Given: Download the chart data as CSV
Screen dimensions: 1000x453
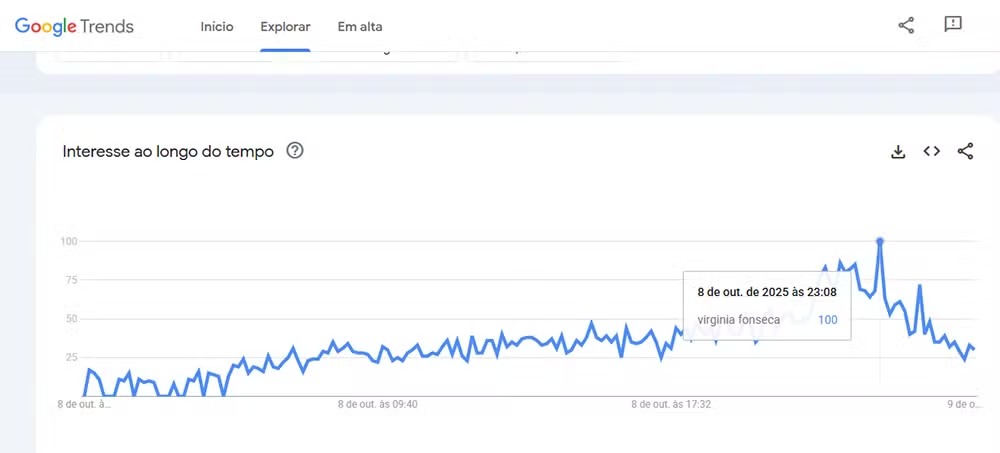Looking at the screenshot, I should tap(898, 152).
